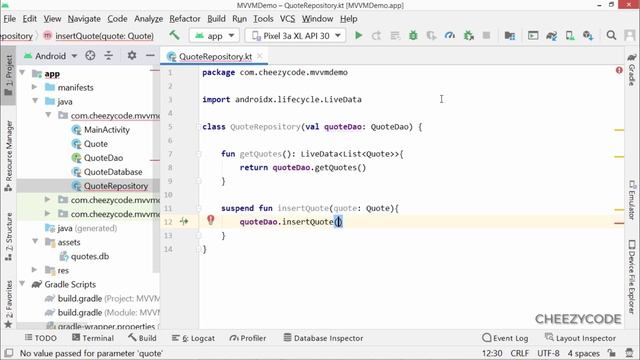Click the UTF-8 encoding status bar entry

pos(548,353)
